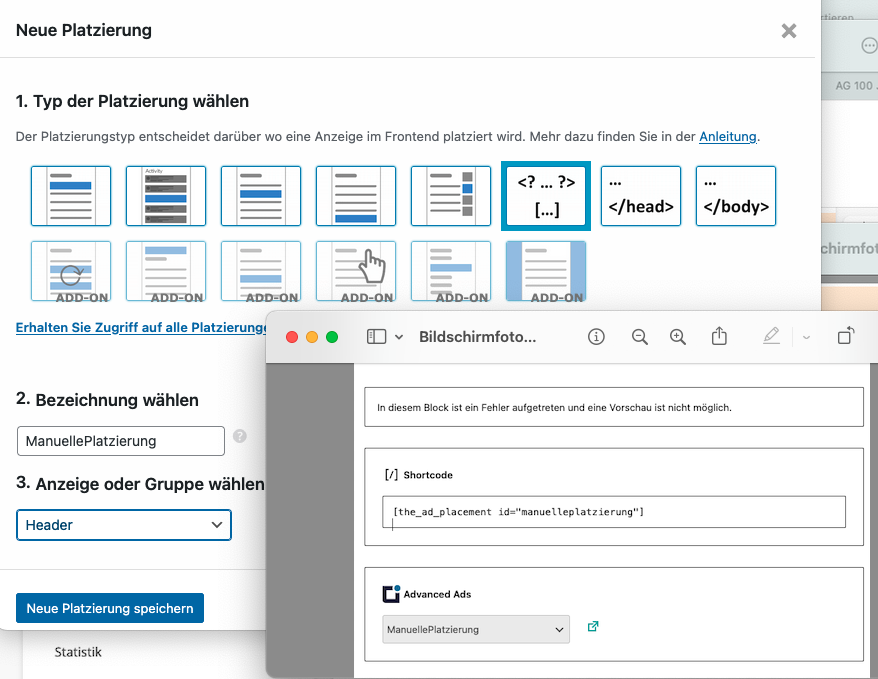This screenshot has width=878, height=679.
Task: Open the ManuellePlatzierung dropdown in Advanced Ads block
Action: point(476,629)
